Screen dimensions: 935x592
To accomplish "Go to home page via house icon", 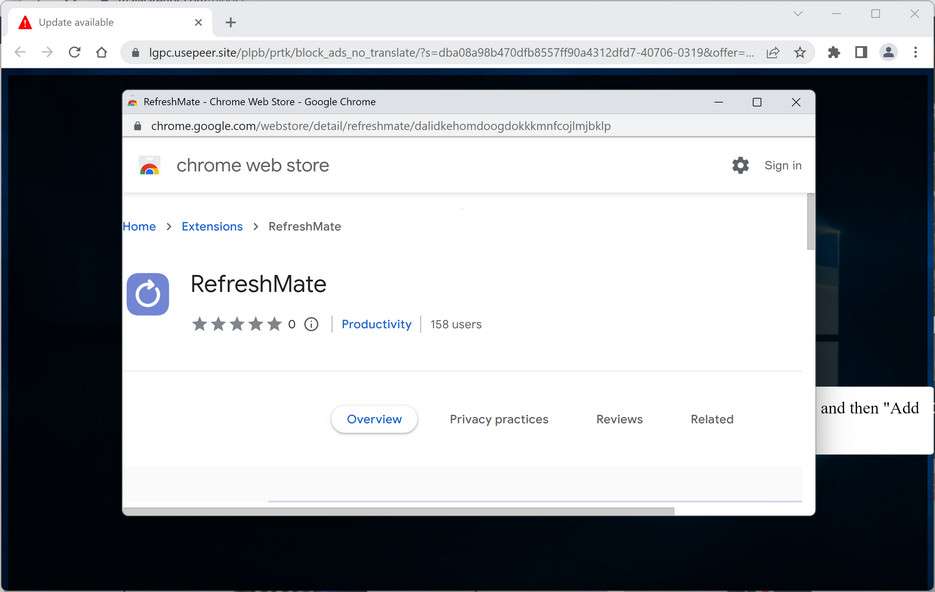I will coord(101,52).
